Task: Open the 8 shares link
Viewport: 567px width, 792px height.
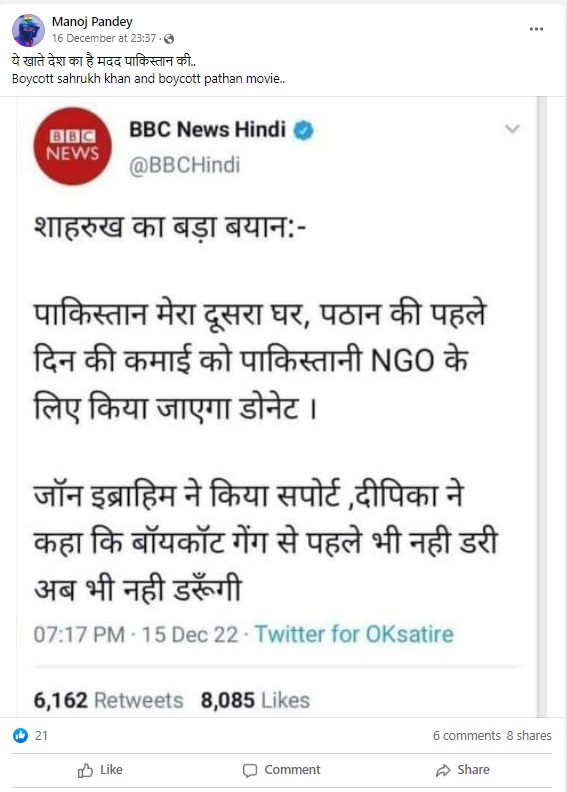Action: pos(529,735)
